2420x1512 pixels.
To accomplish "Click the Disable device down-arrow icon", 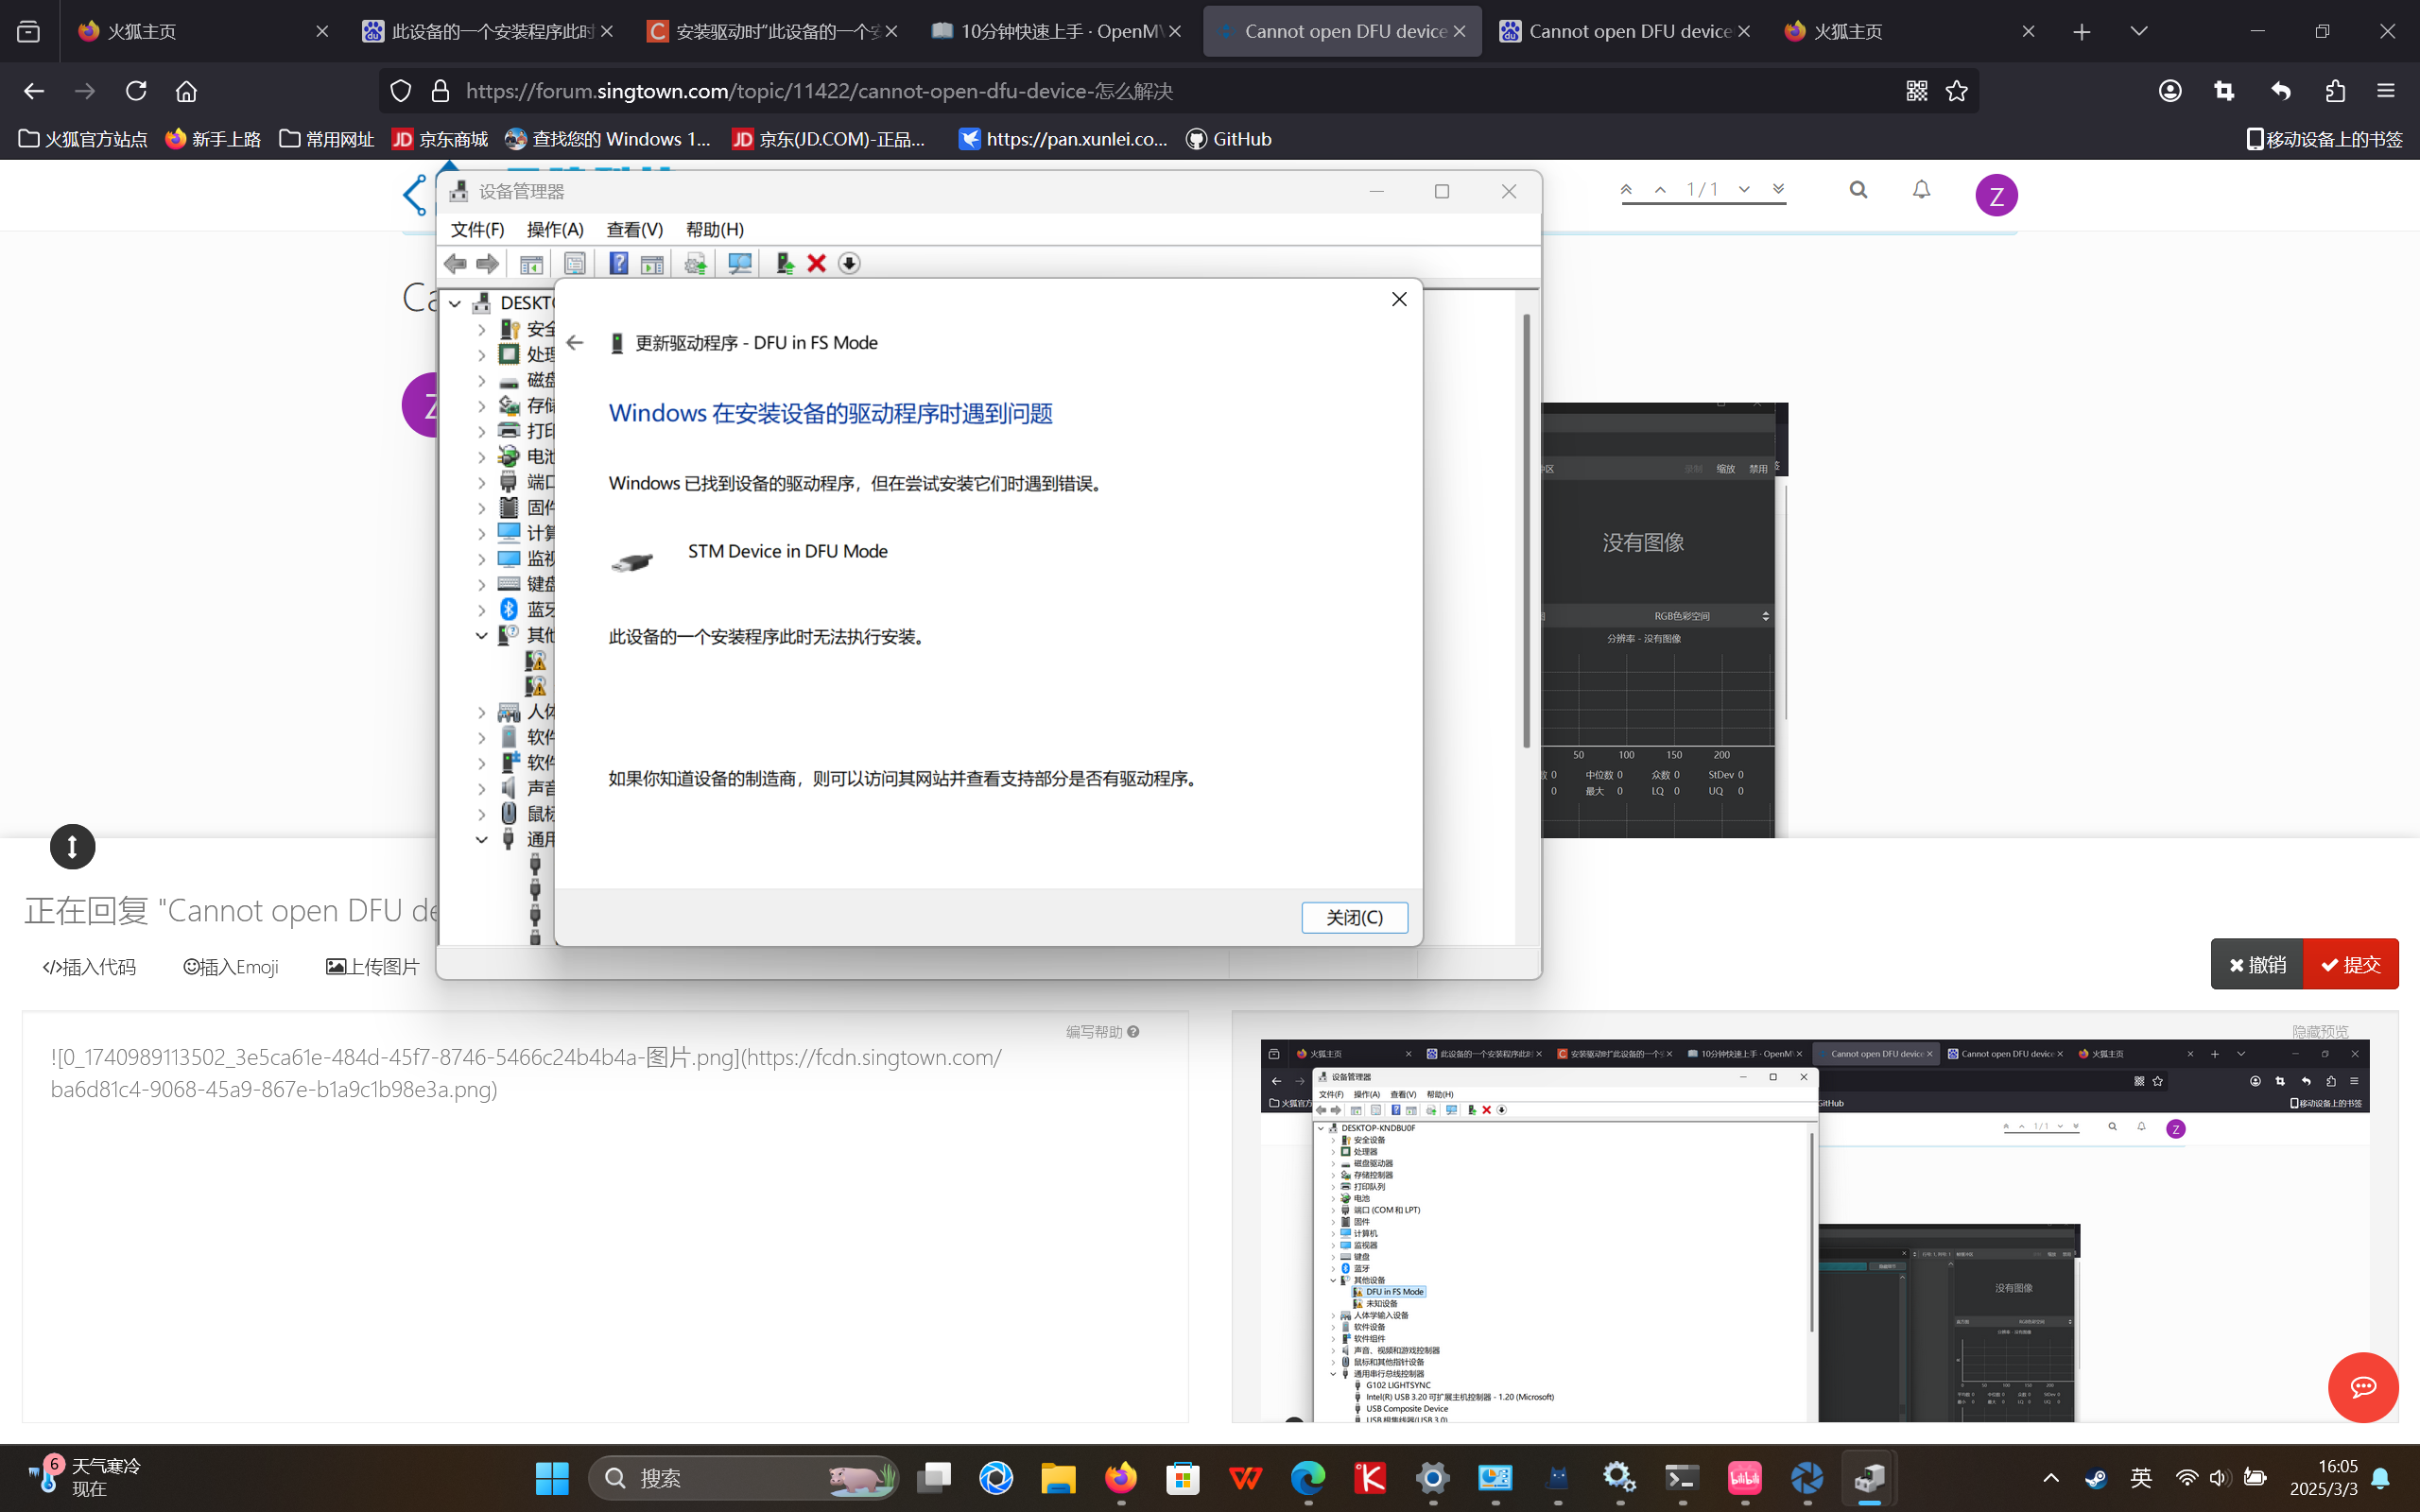I will click(x=849, y=263).
